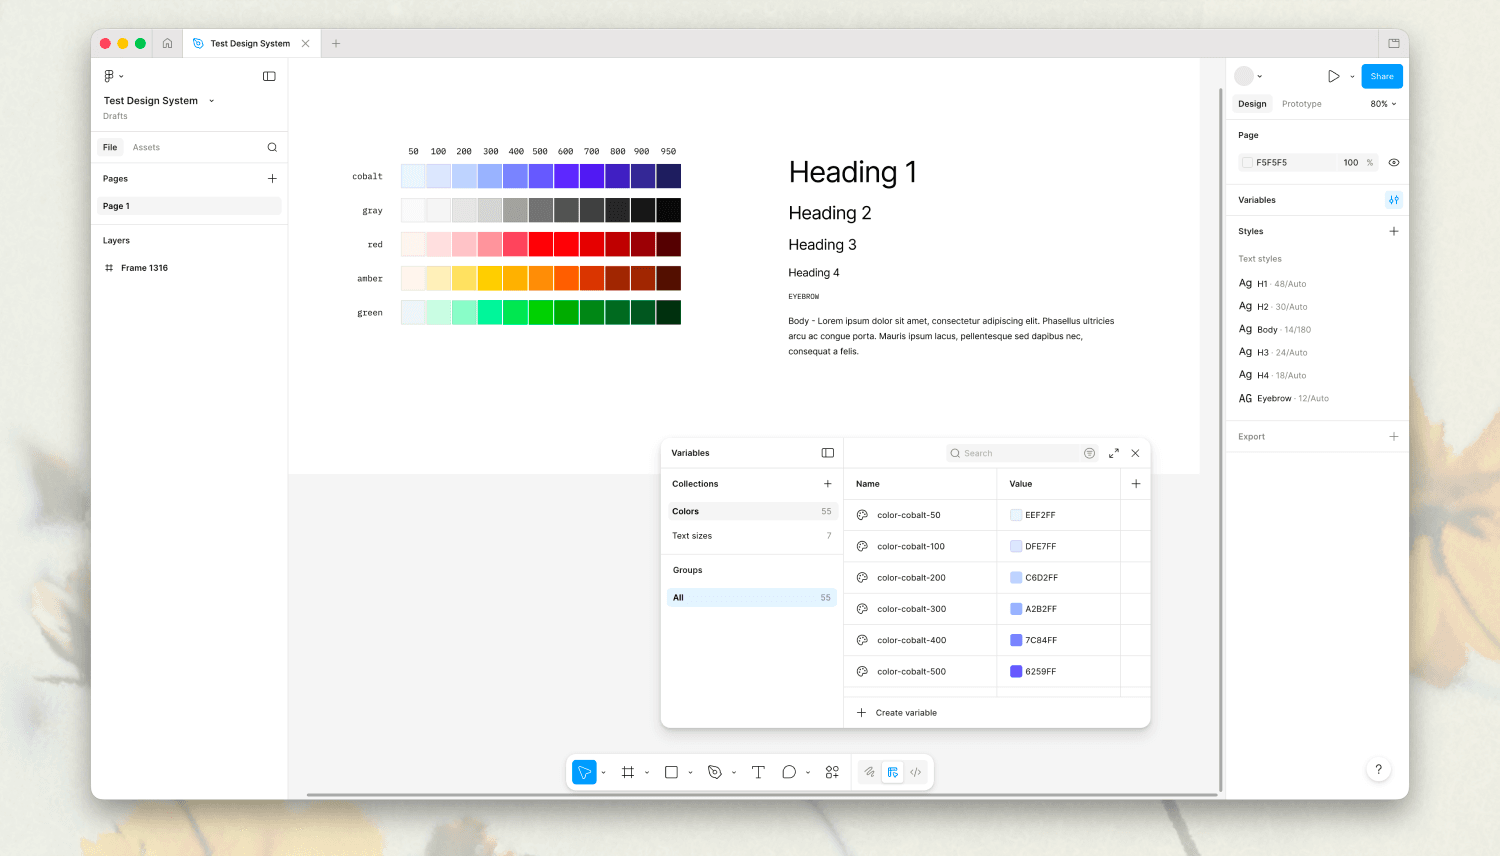1500x856 pixels.
Task: Toggle the left sidebar panel icon
Action: click(x=269, y=76)
